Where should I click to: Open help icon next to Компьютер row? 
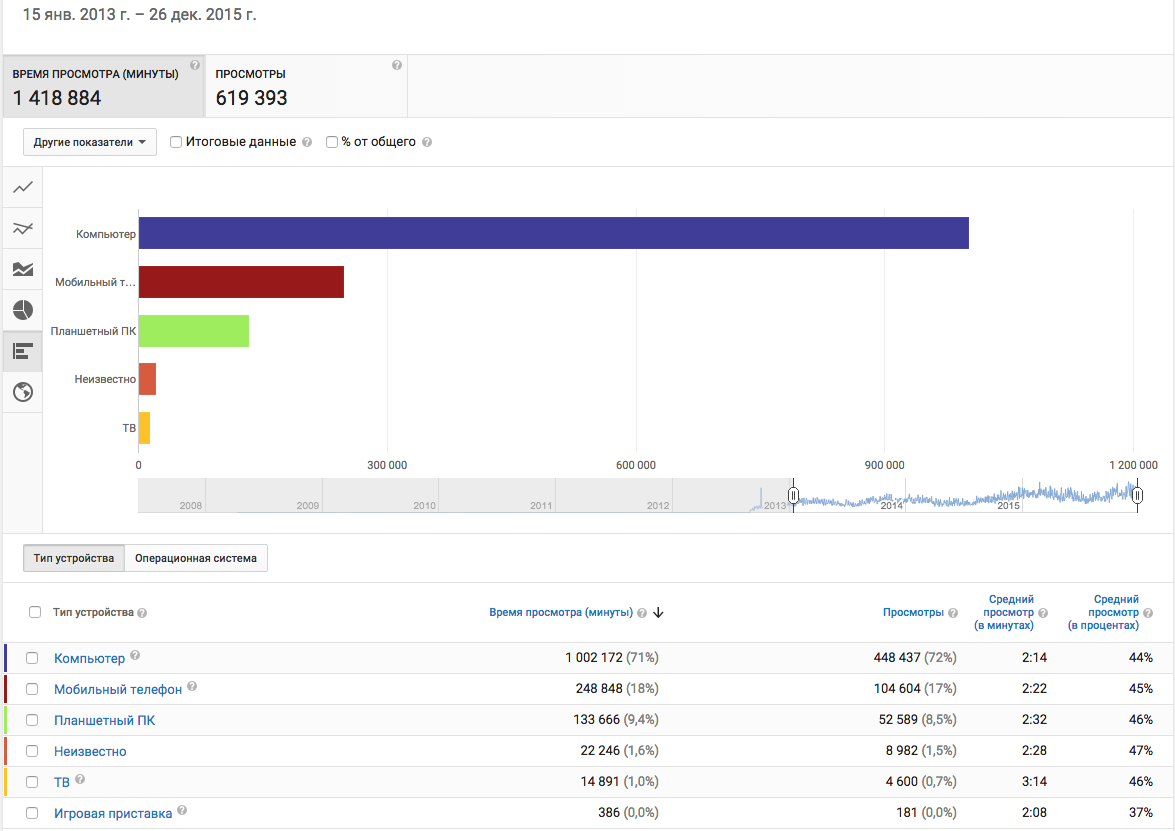click(x=135, y=655)
